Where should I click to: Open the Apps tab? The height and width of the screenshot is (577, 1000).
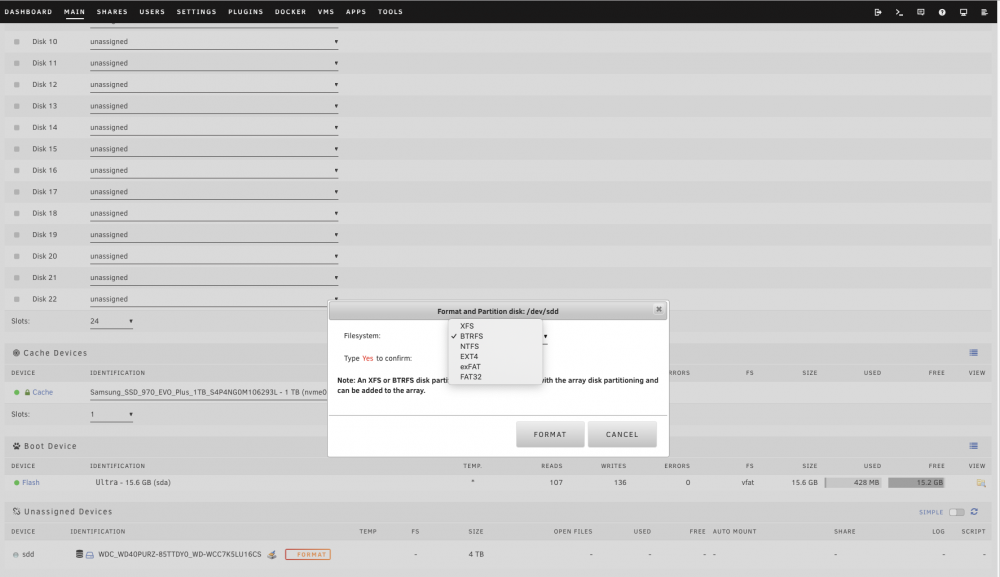356,11
